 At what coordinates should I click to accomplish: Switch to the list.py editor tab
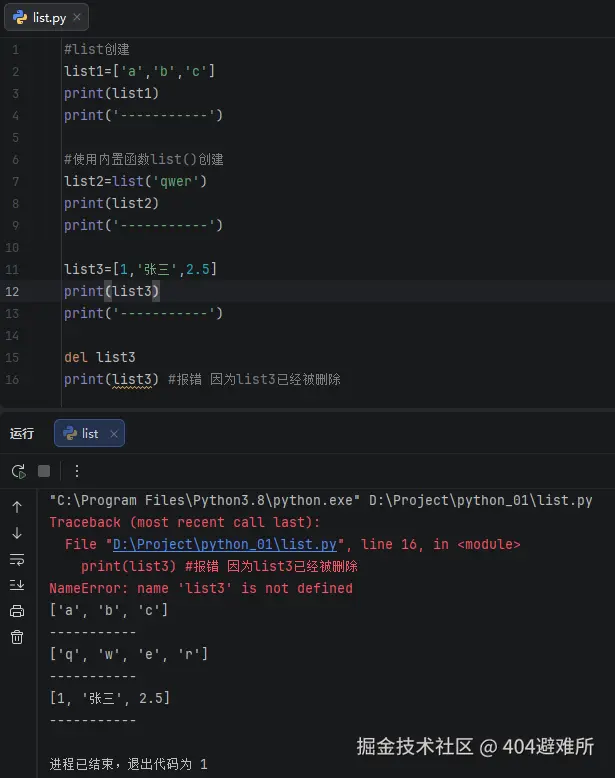pyautogui.click(x=46, y=17)
